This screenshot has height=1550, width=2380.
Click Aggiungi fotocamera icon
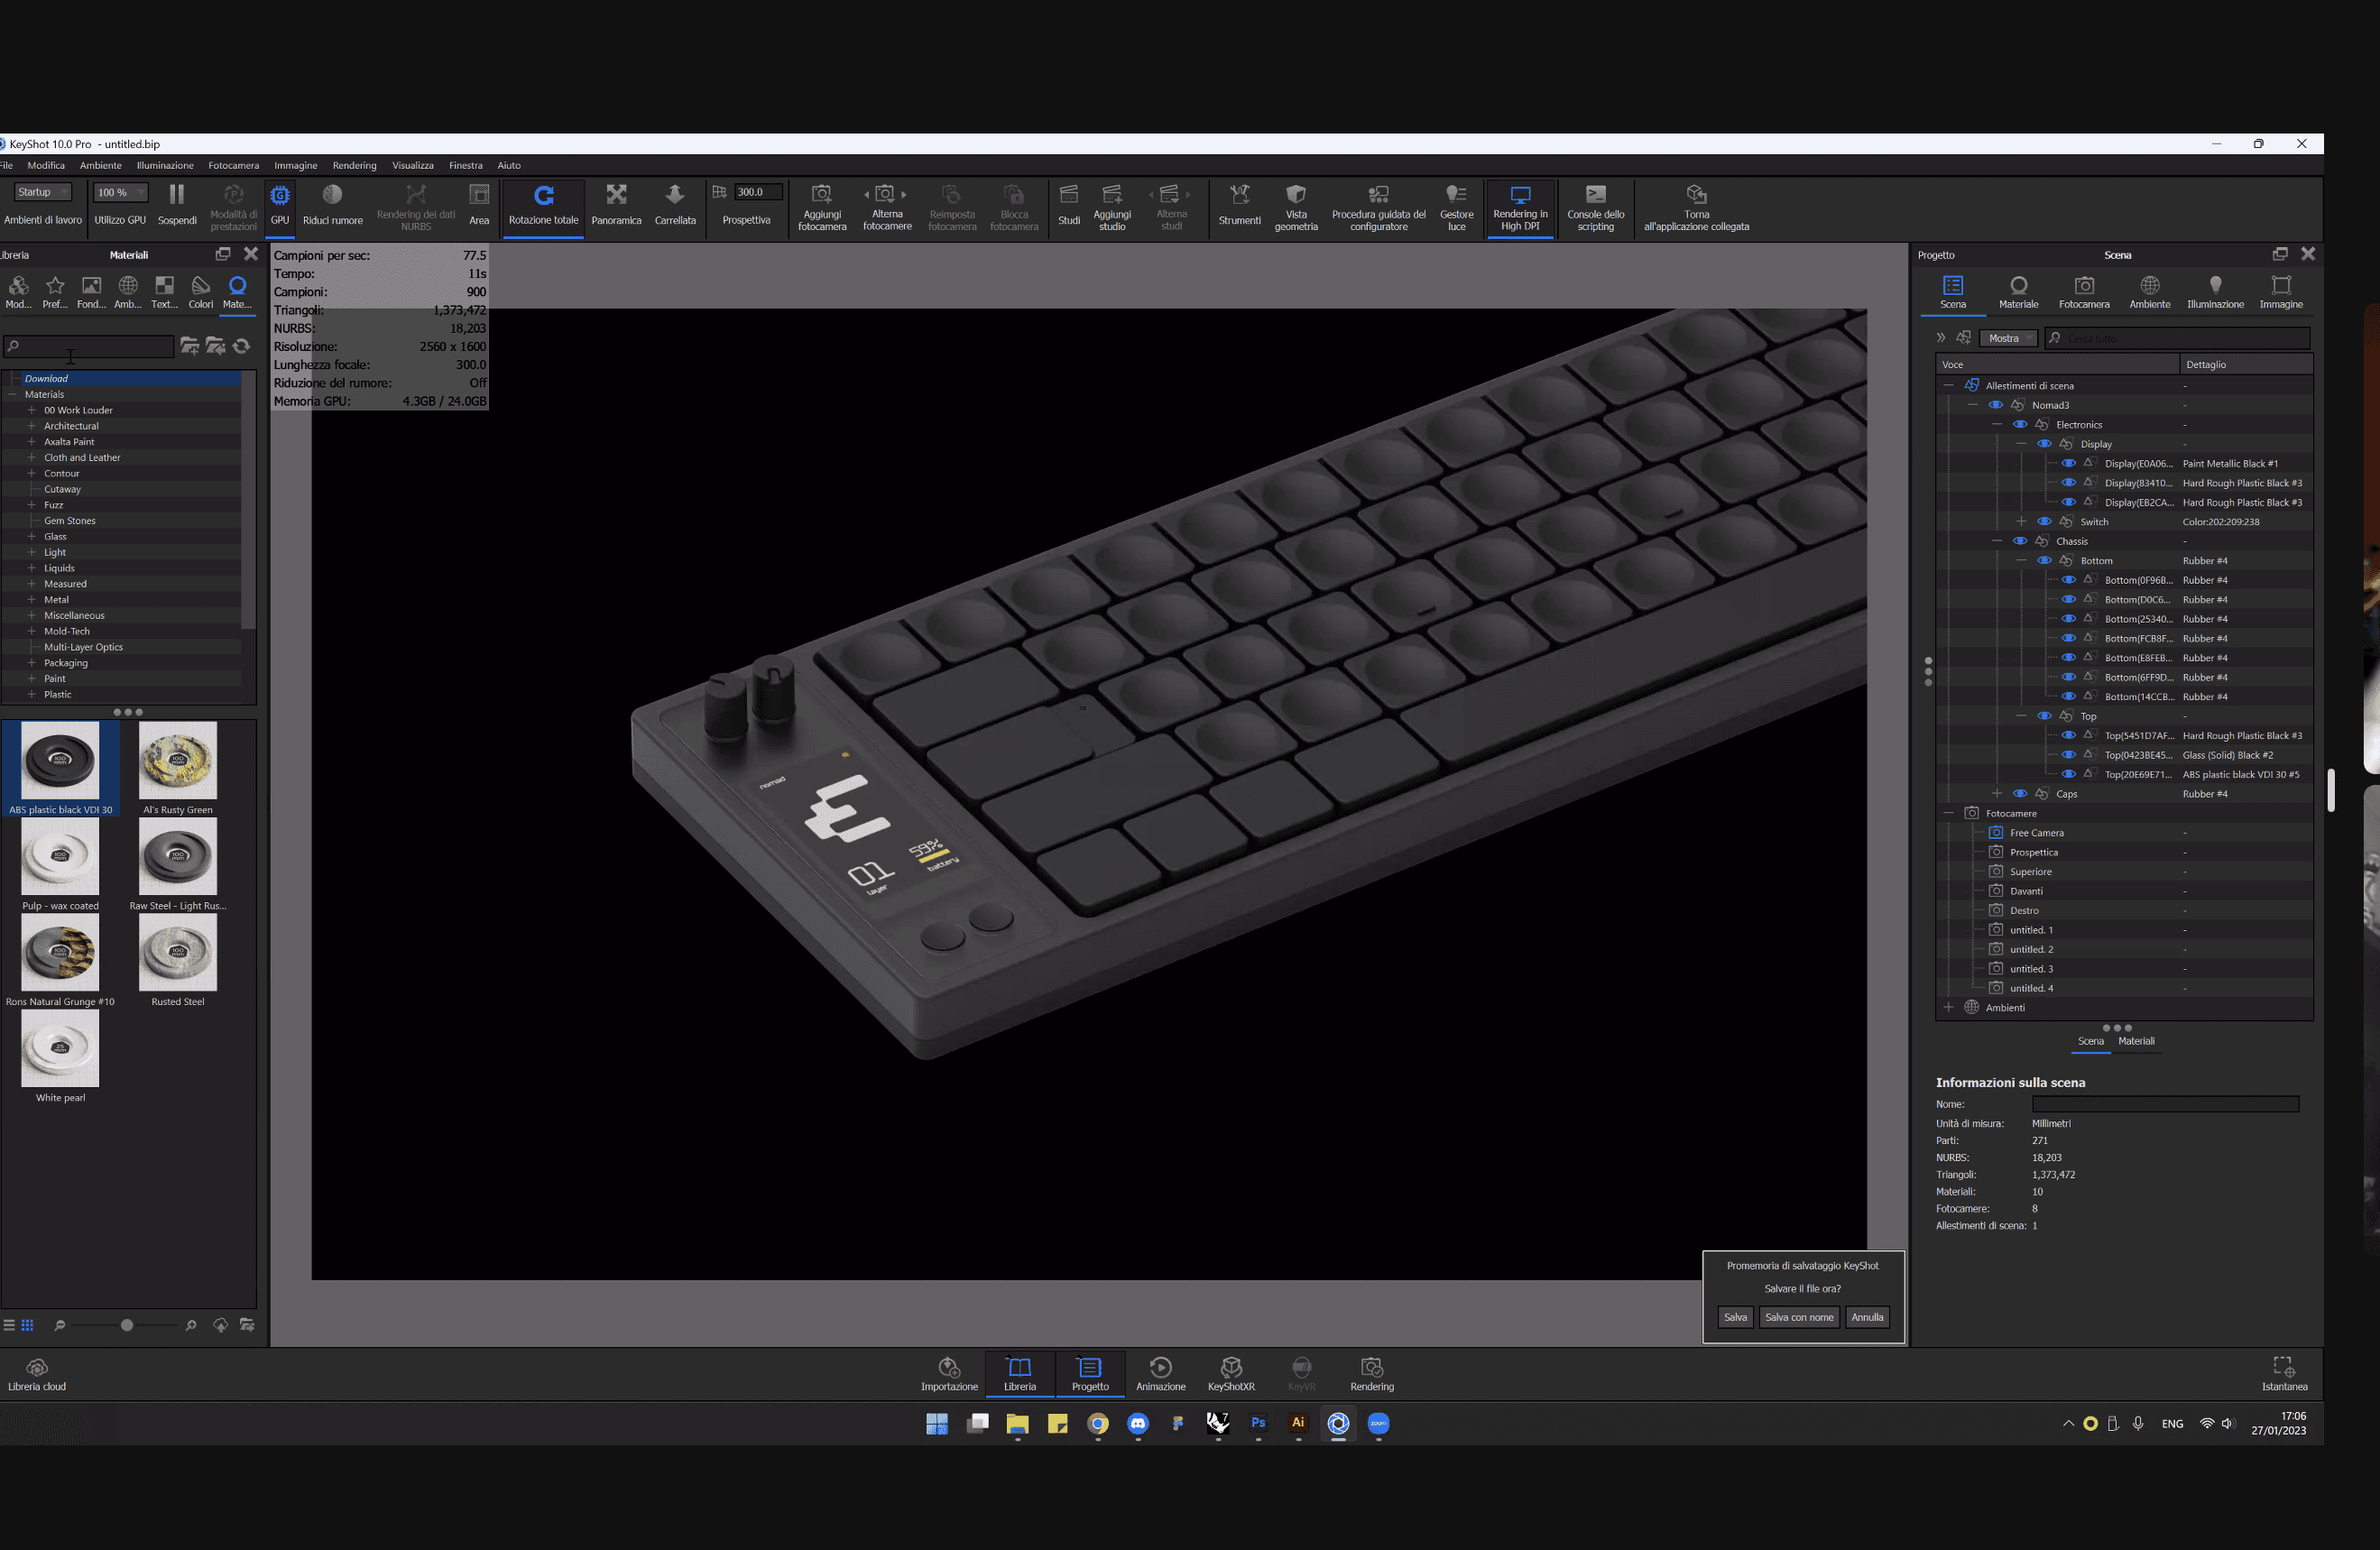821,194
